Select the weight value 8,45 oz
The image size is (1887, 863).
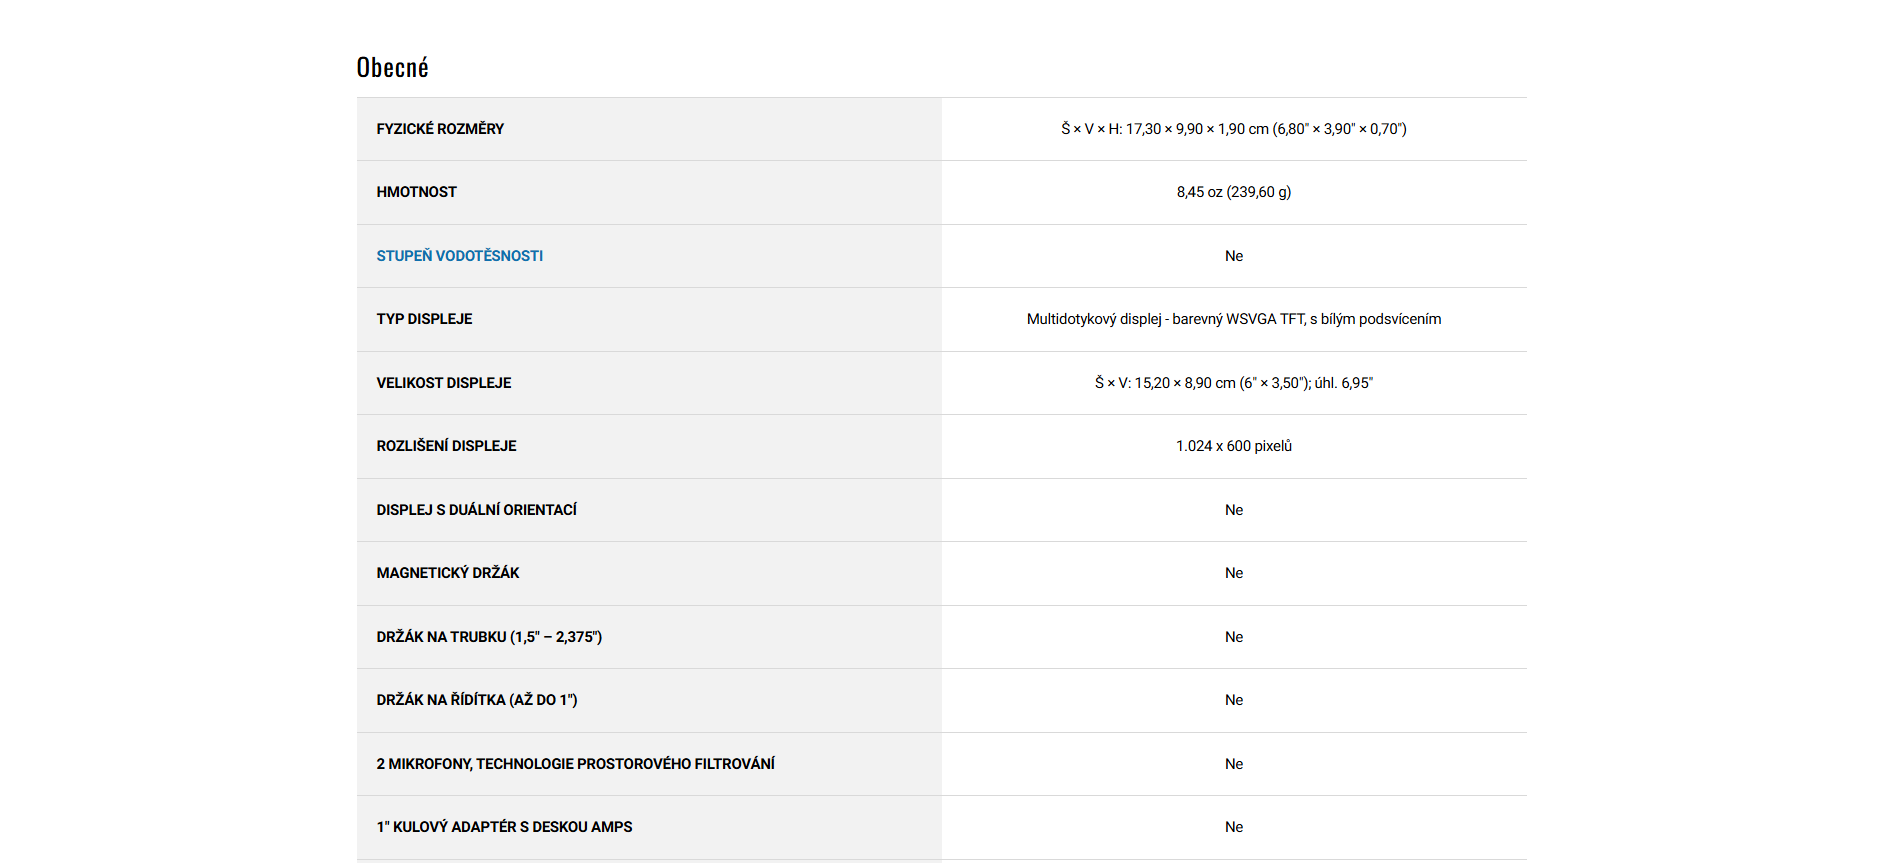pyautogui.click(x=1233, y=192)
